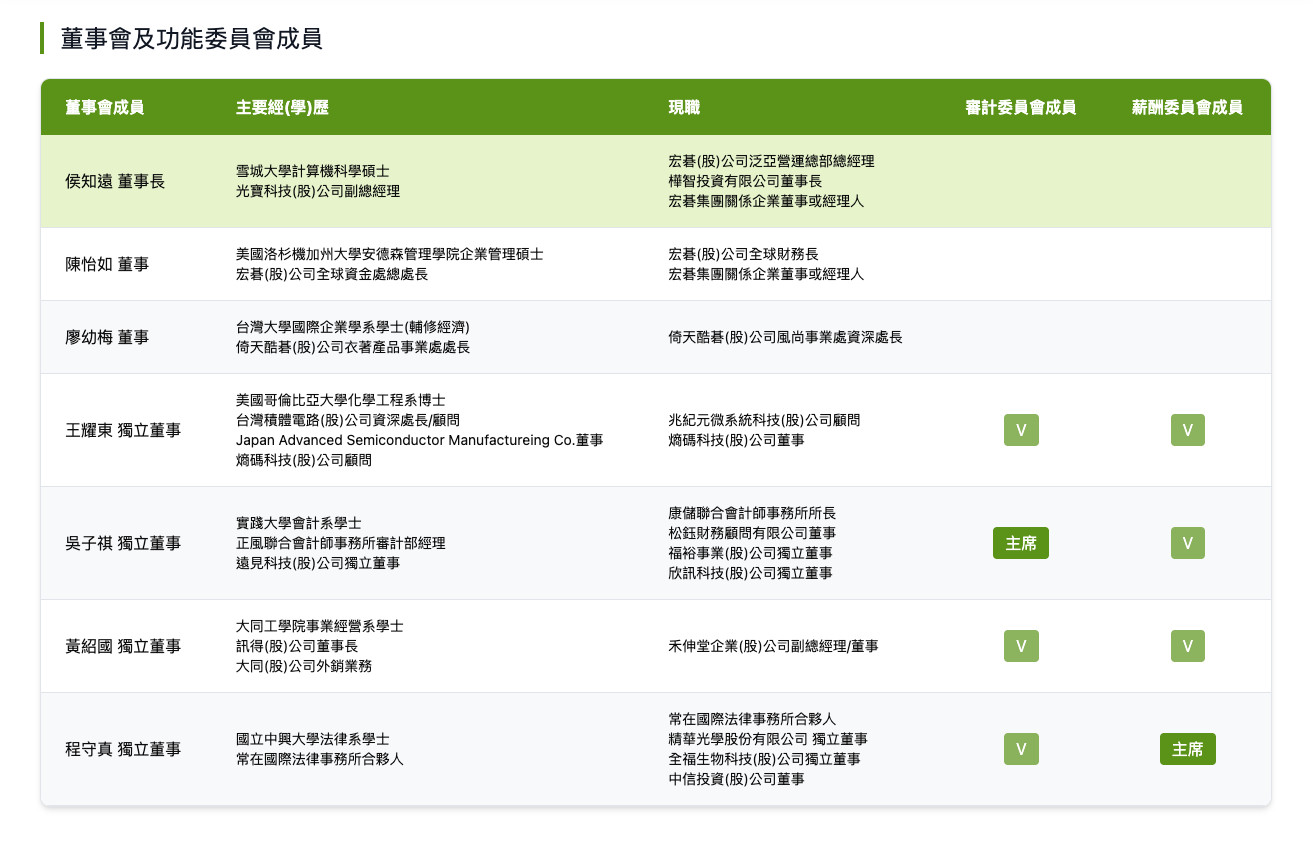The image size is (1313, 843).
Task: Click the text 台灣大學國際企業學系學士(輔修經濟)
Action: (353, 327)
